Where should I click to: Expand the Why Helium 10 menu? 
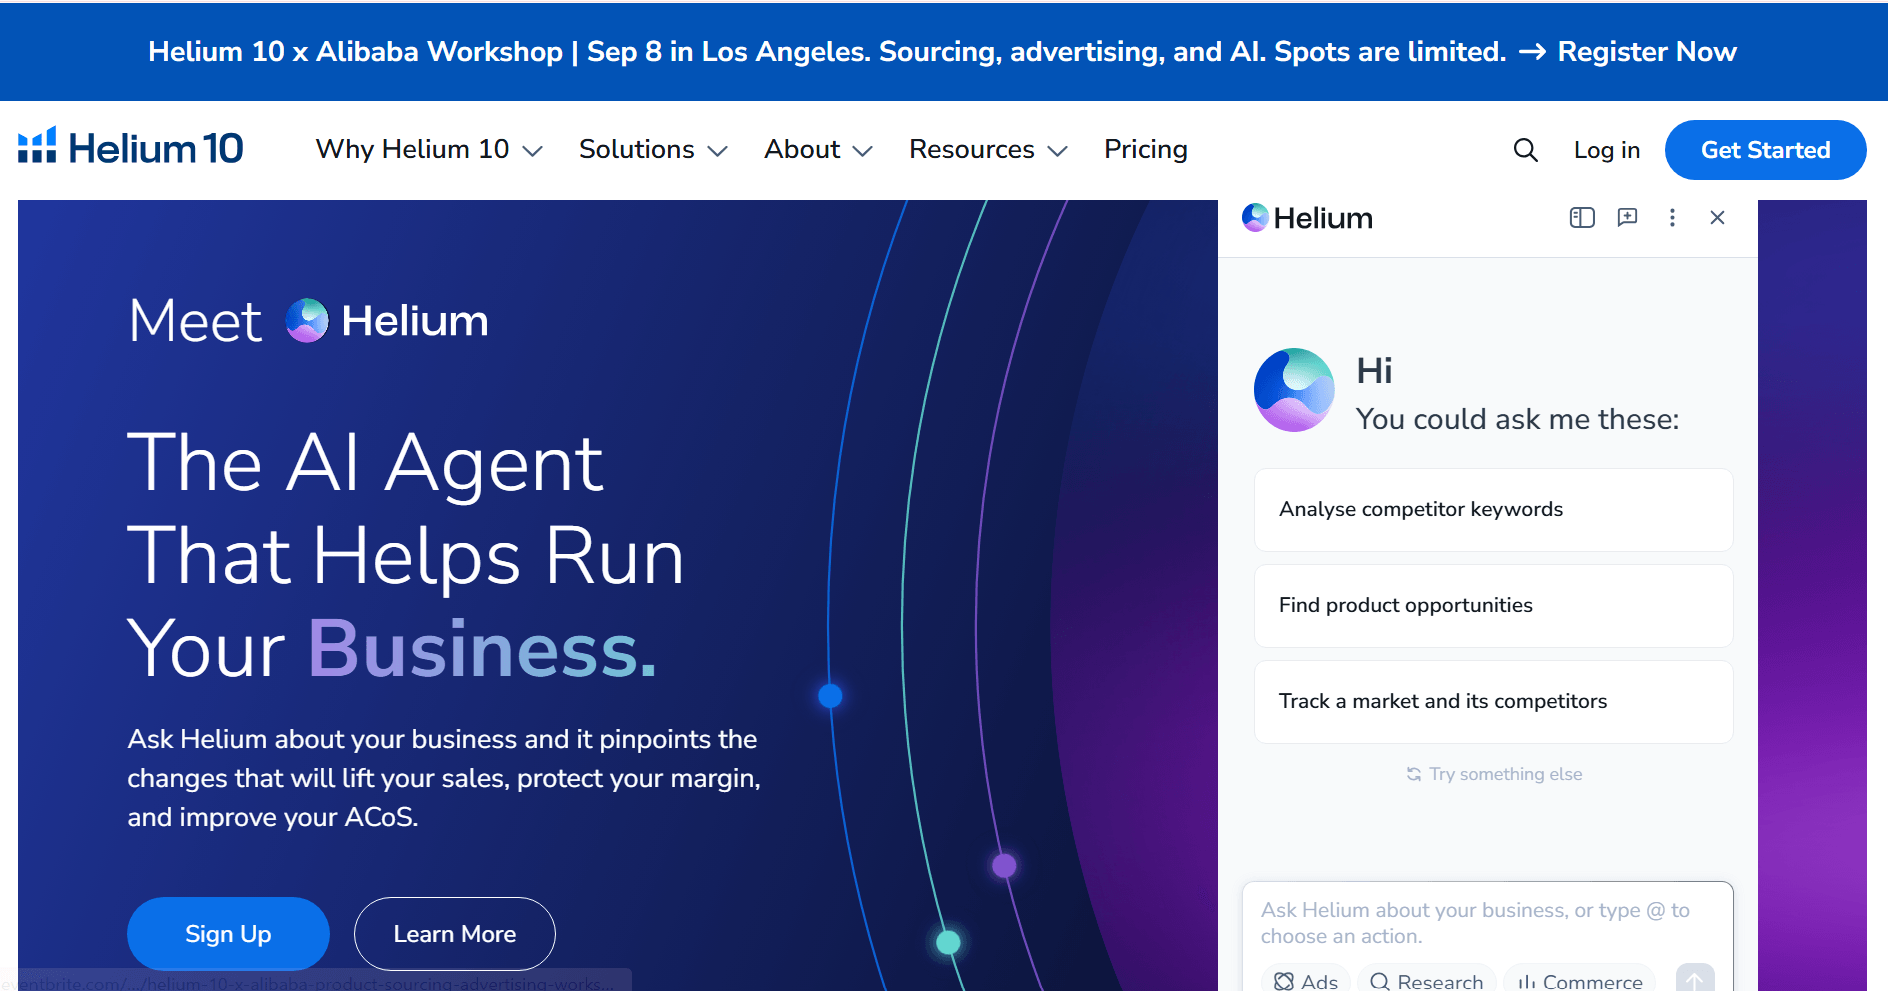tap(429, 149)
